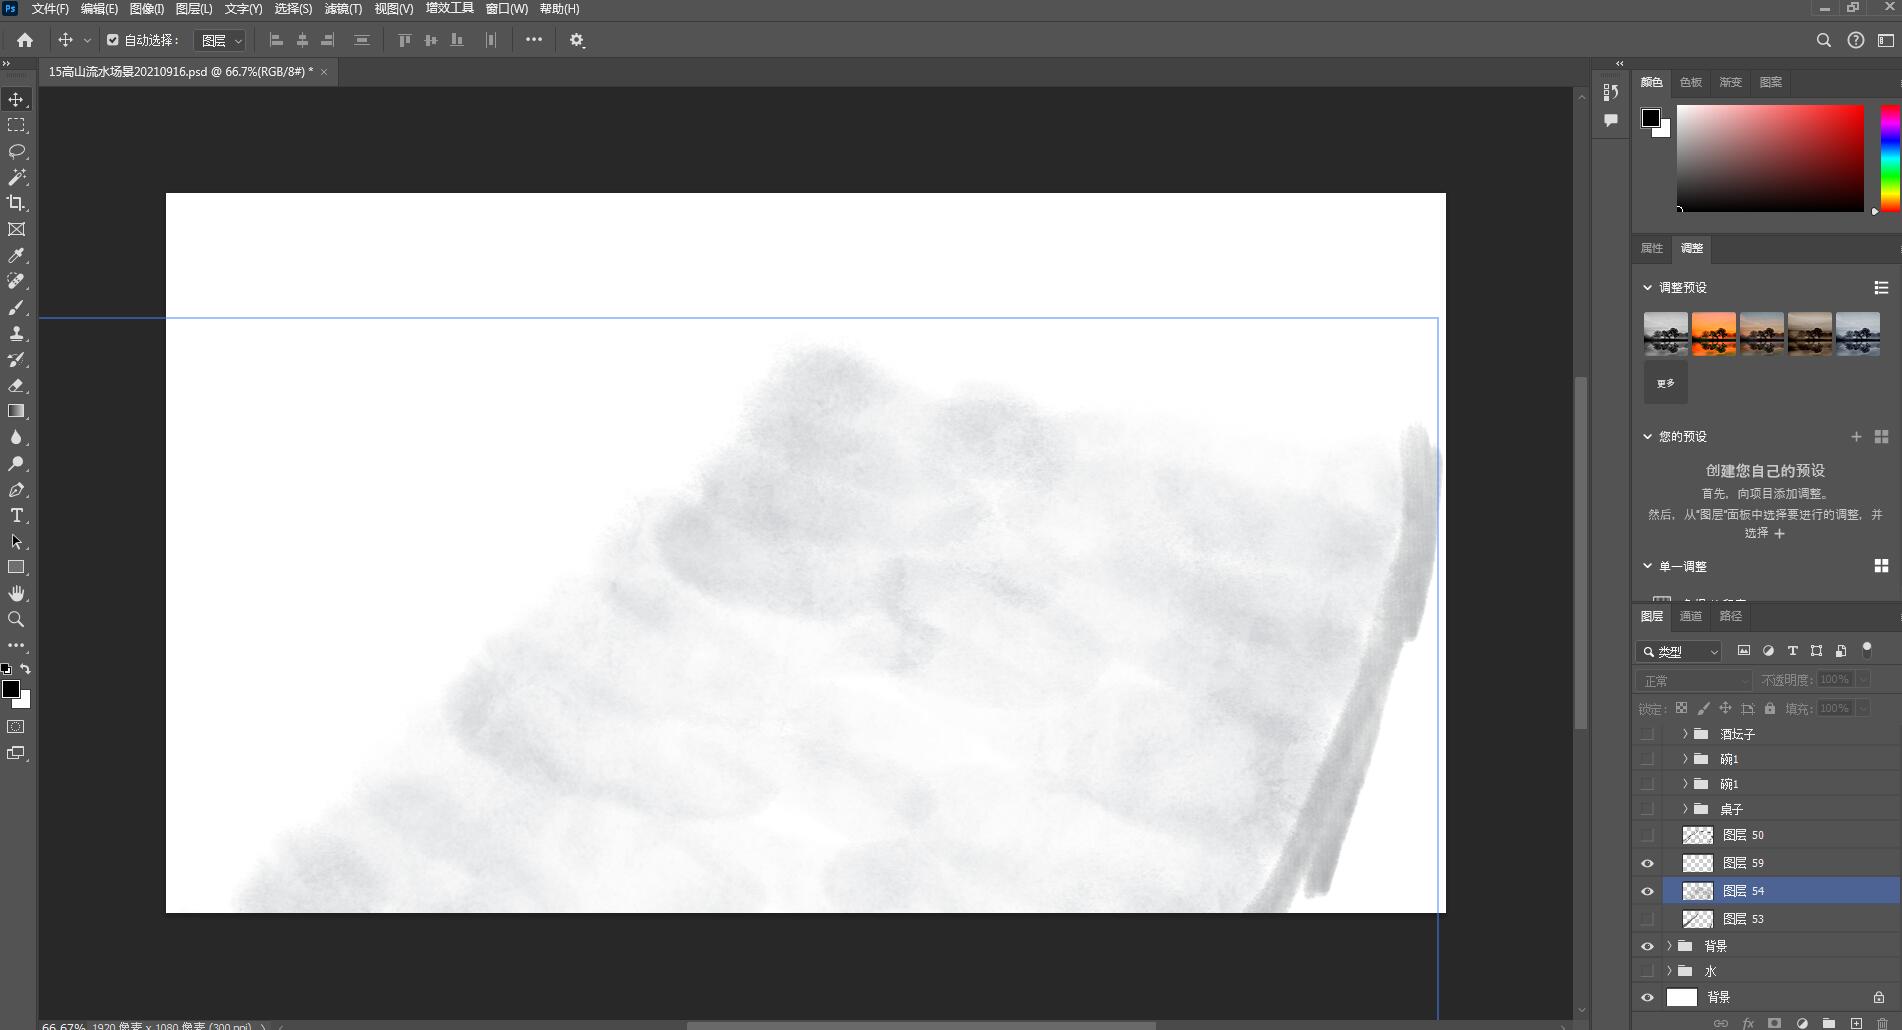1902x1030 pixels.
Task: Show the 酒坛子 group visibility
Action: (x=1647, y=734)
